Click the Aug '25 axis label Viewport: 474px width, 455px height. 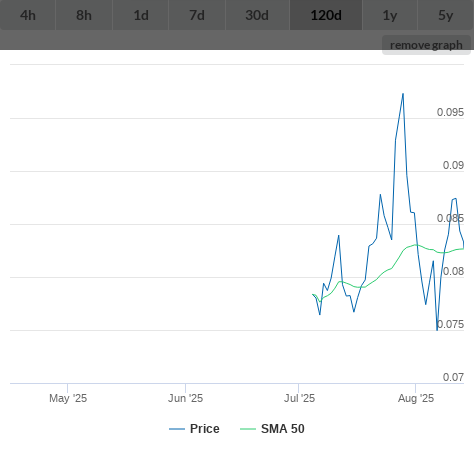(x=416, y=398)
